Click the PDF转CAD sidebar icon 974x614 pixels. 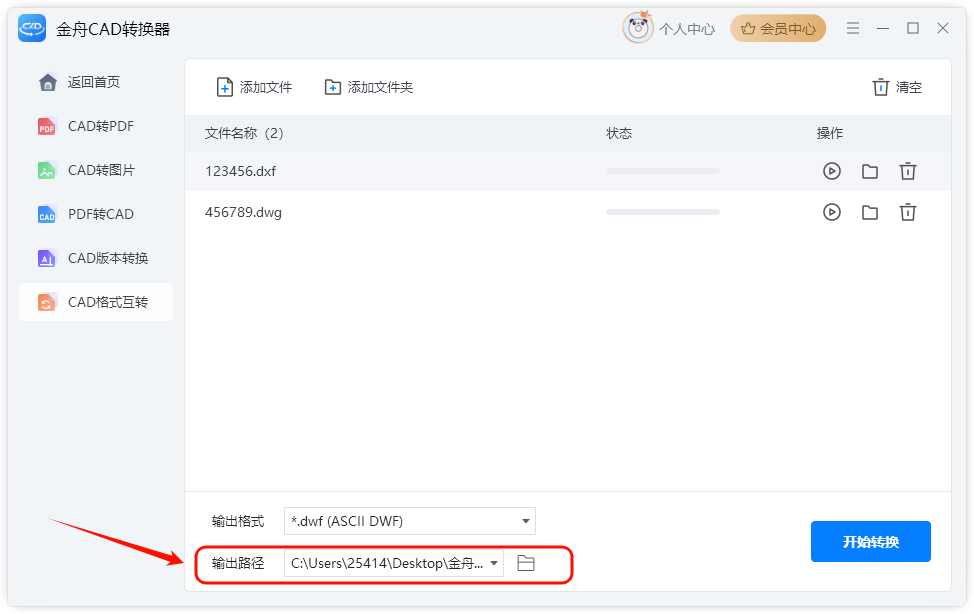click(x=47, y=214)
